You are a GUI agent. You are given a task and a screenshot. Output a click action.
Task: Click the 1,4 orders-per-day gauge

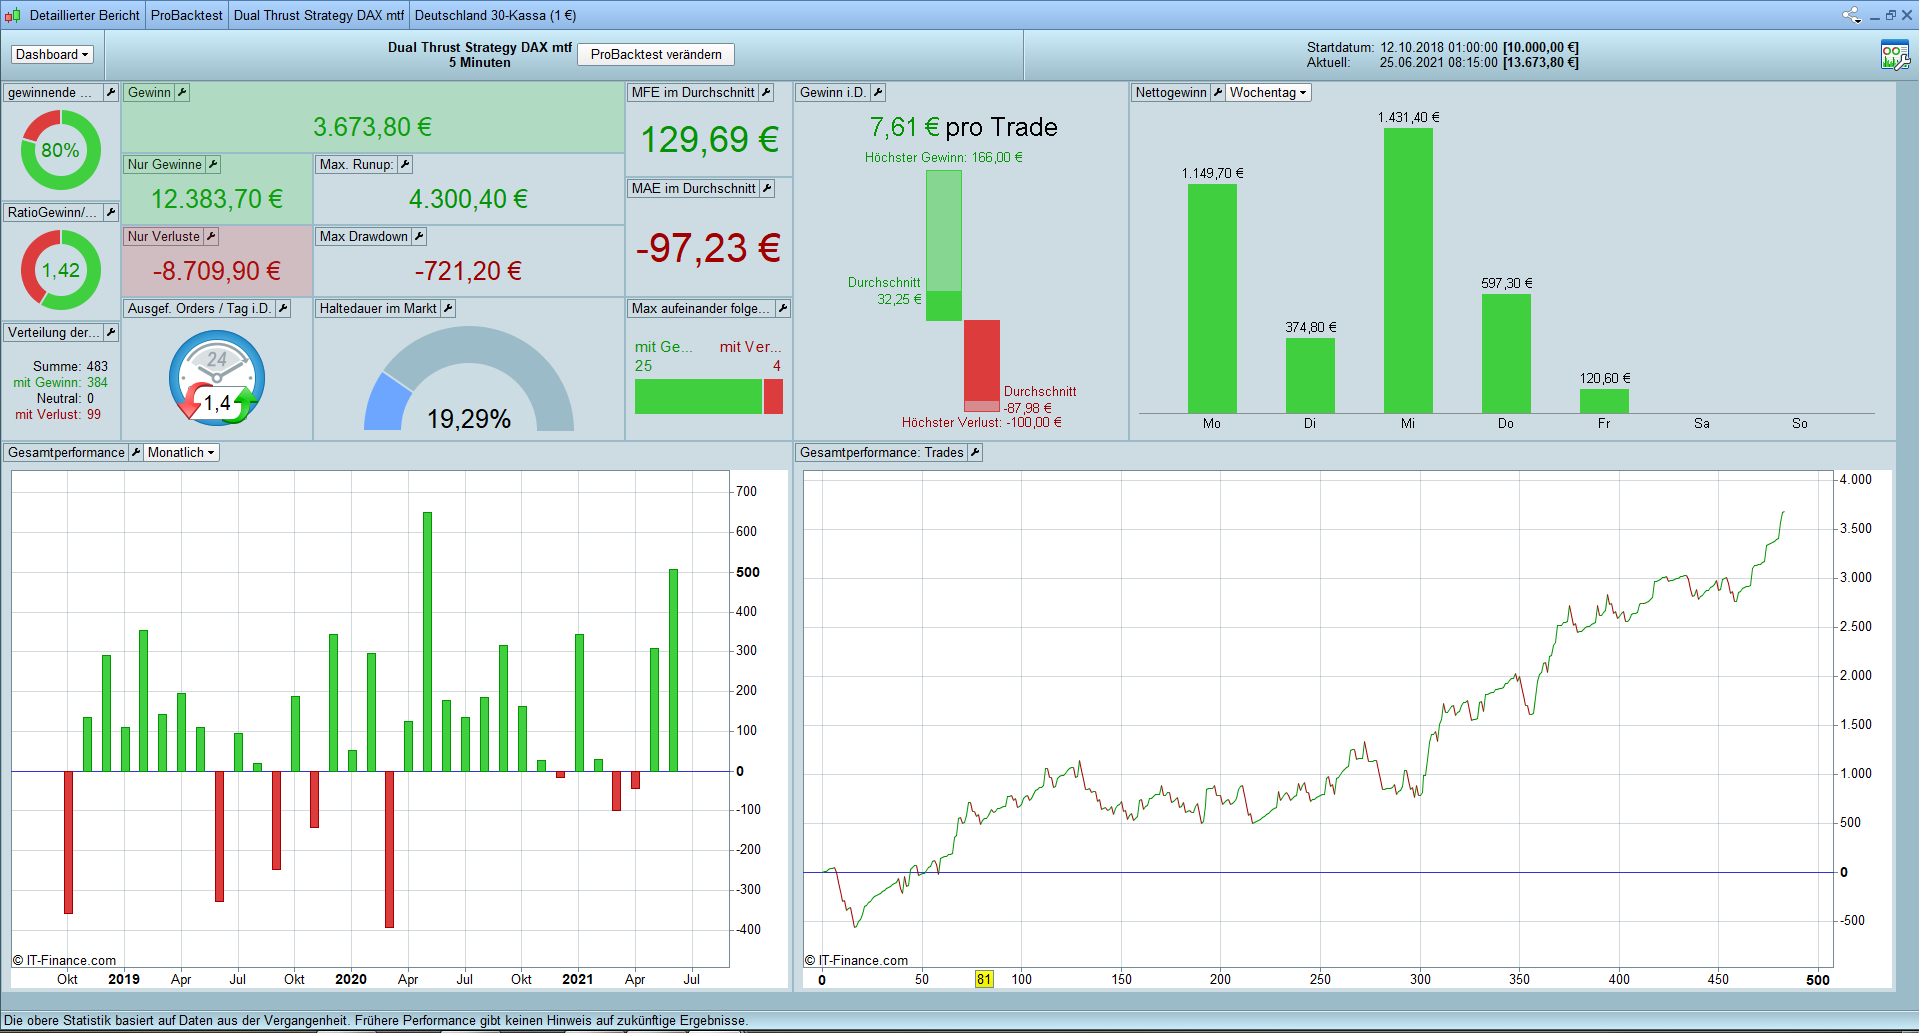coord(217,378)
